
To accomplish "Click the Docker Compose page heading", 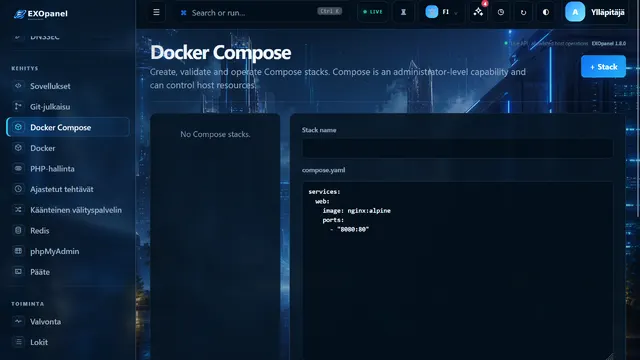I will 220,53.
